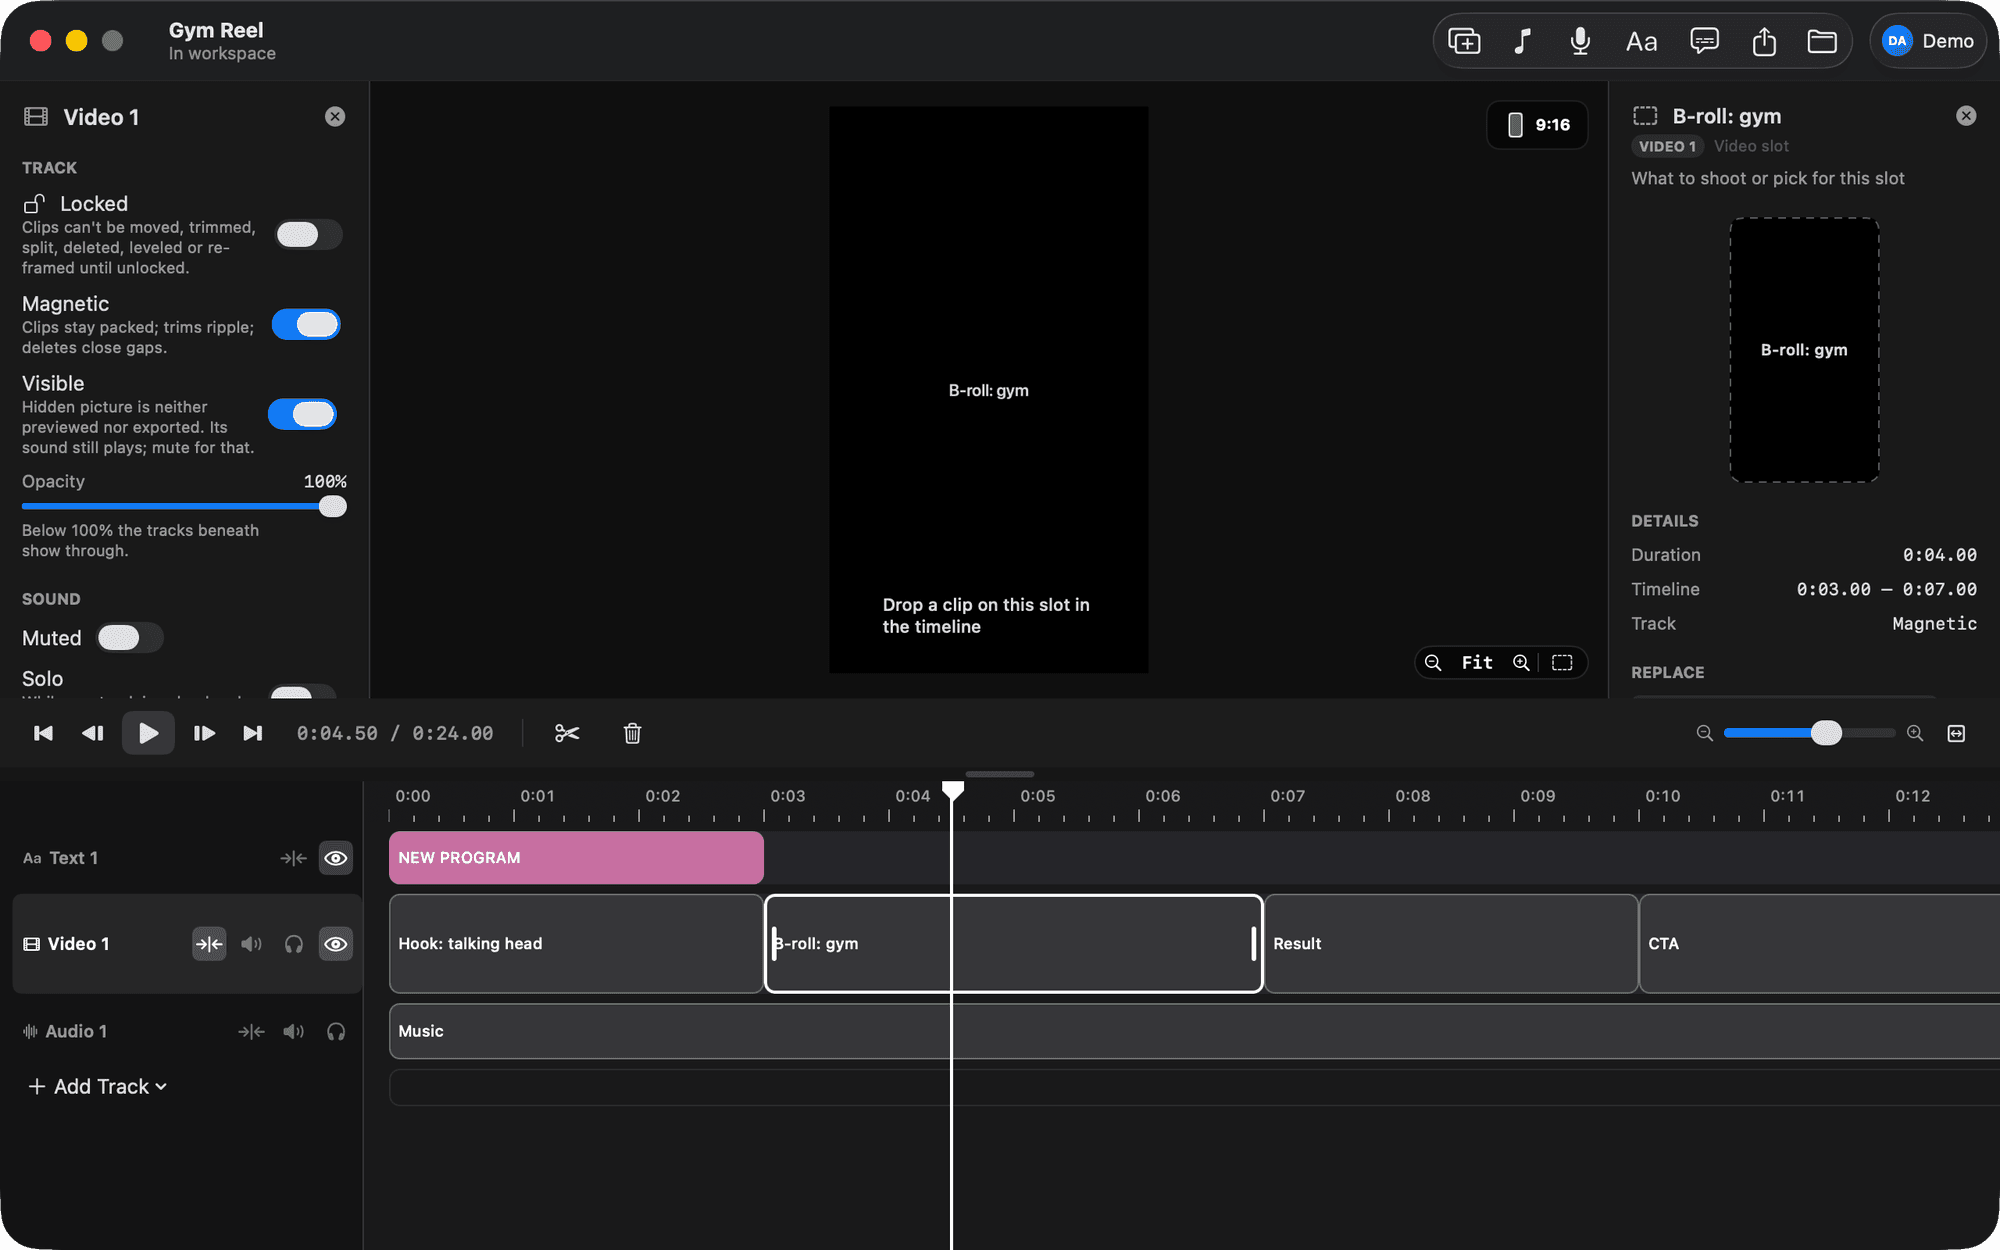The image size is (2000, 1250).
Task: Select the Hook: talking head clip
Action: [x=576, y=944]
